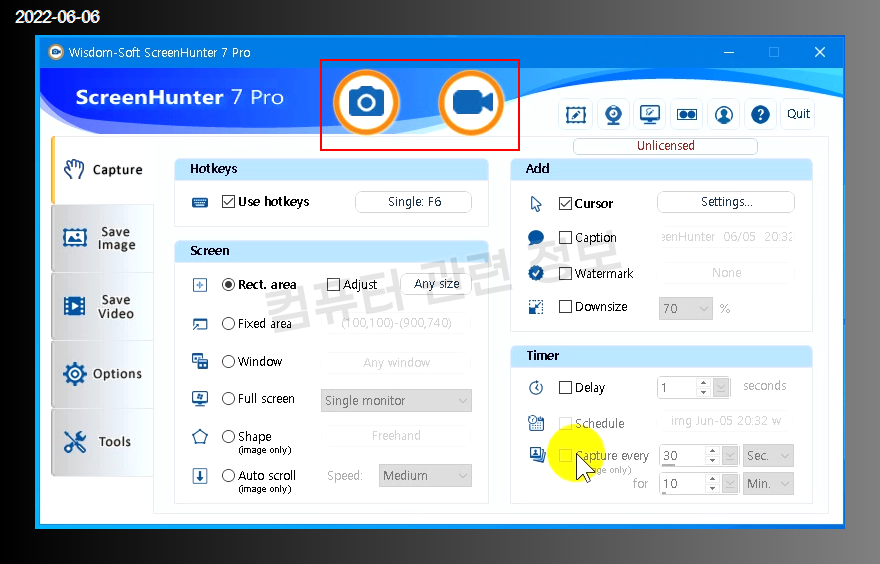Image resolution: width=880 pixels, height=564 pixels.
Task: Enable the Adjust checkbox
Action: click(x=333, y=285)
